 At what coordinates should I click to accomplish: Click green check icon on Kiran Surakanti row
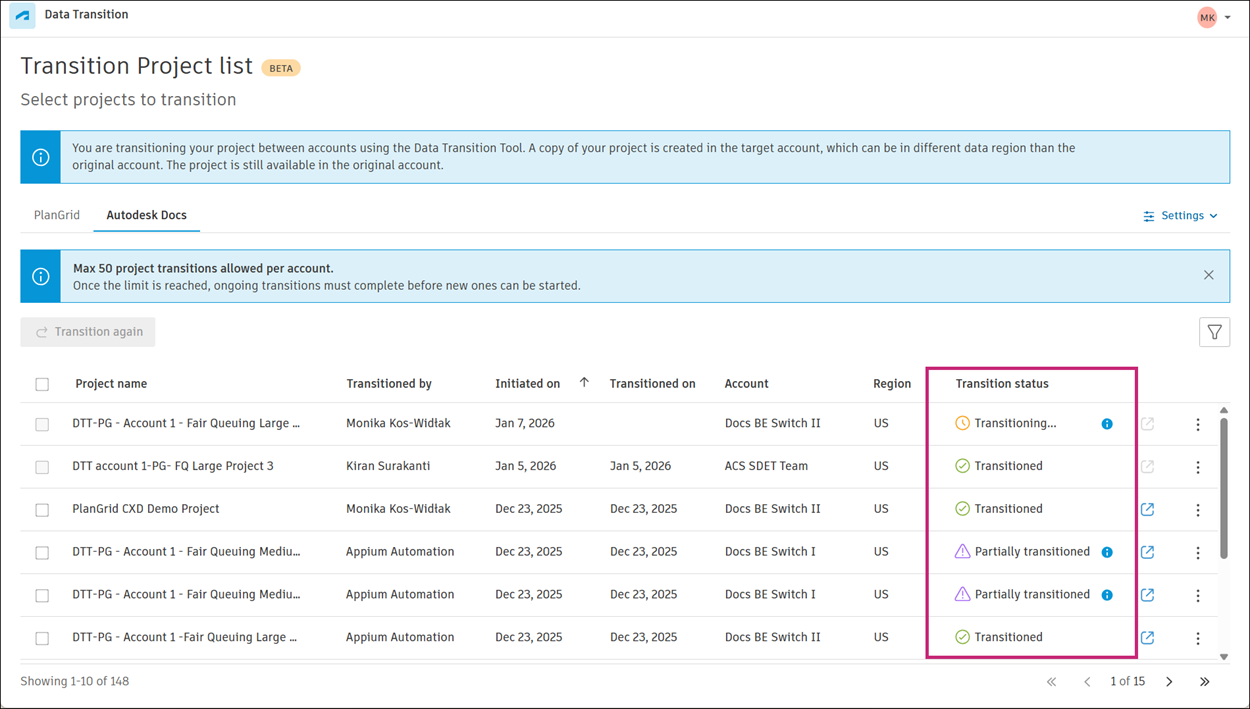pos(962,466)
